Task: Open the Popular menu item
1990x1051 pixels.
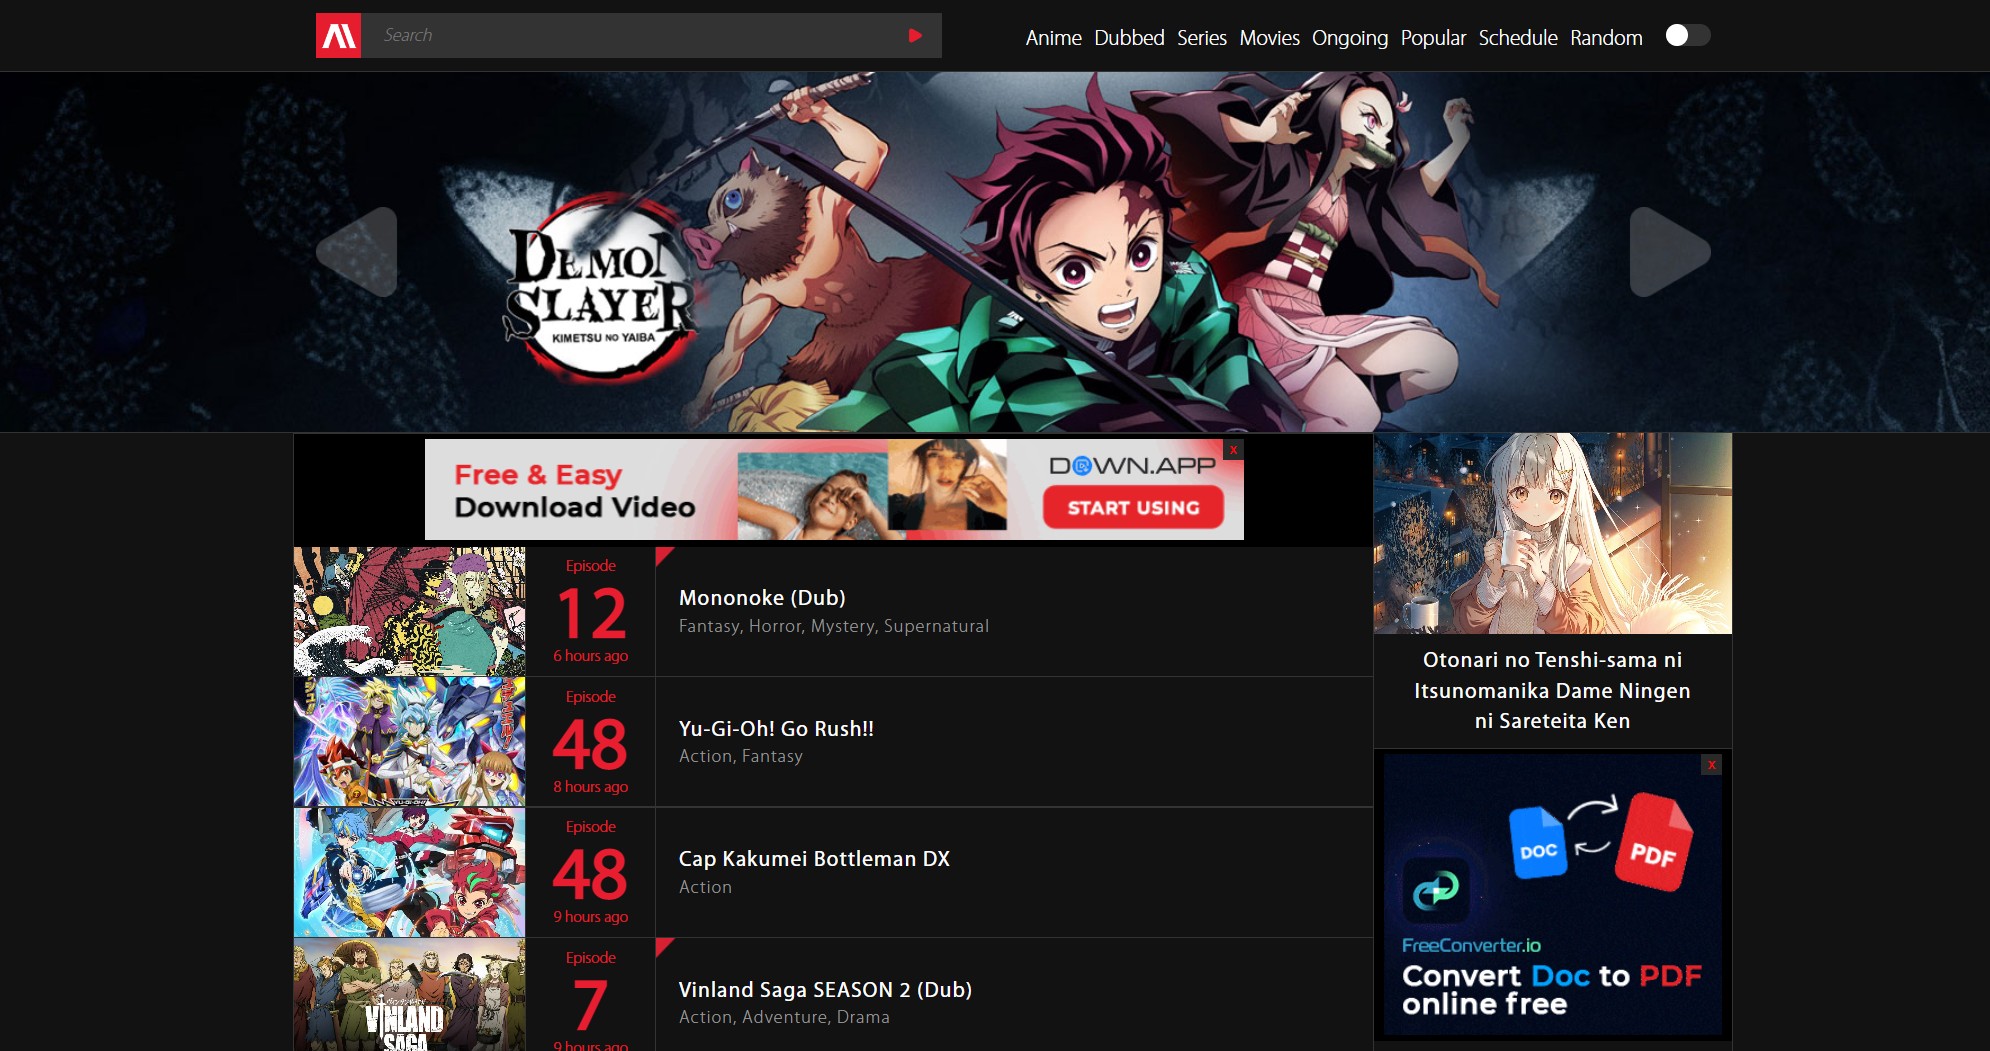Action: coord(1433,38)
